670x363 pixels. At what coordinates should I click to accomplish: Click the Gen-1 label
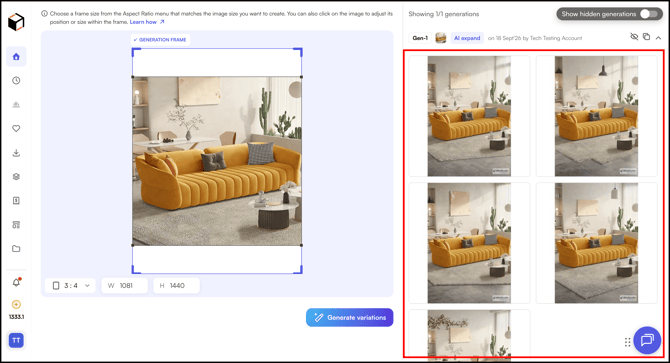click(x=420, y=38)
